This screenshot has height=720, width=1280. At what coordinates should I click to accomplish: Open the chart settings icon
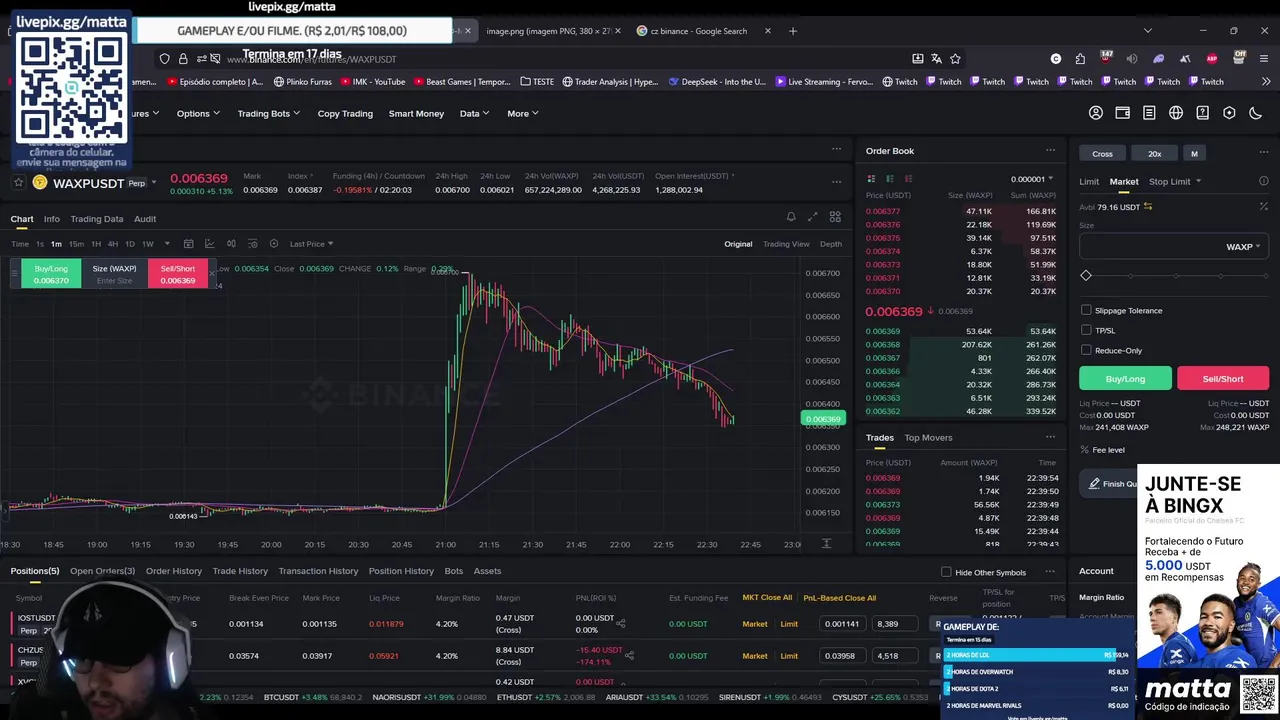pos(274,244)
